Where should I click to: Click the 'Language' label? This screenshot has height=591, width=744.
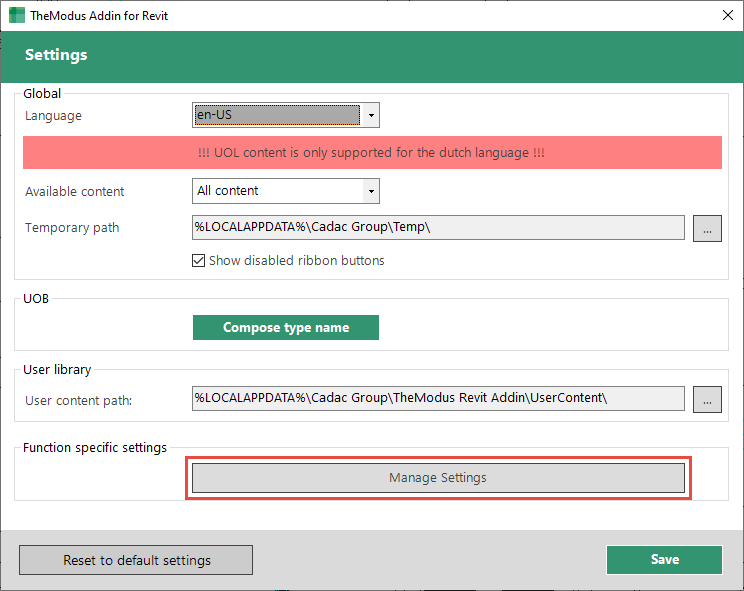53,116
